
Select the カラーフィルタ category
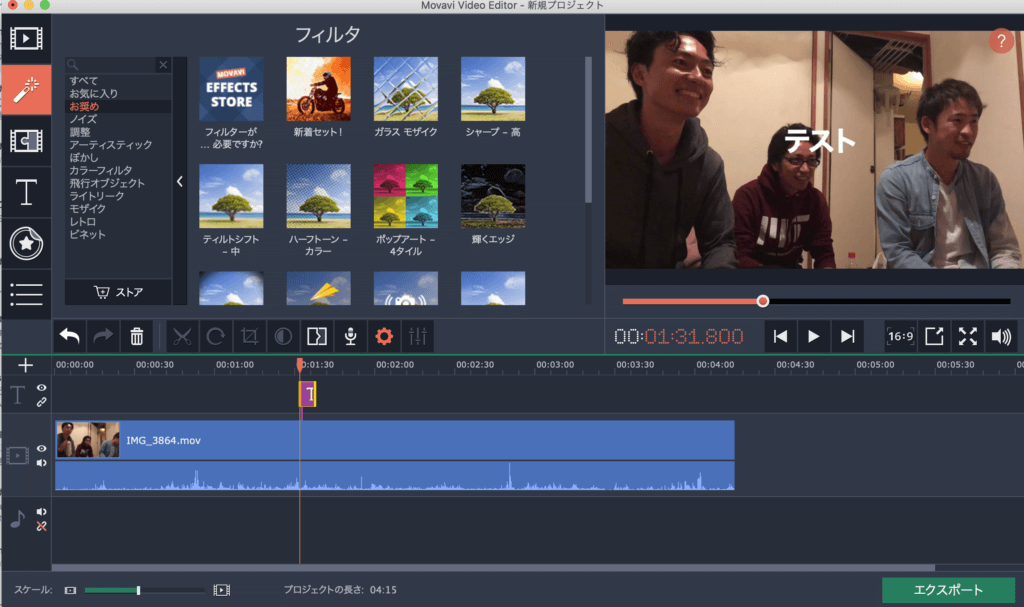click(x=101, y=170)
